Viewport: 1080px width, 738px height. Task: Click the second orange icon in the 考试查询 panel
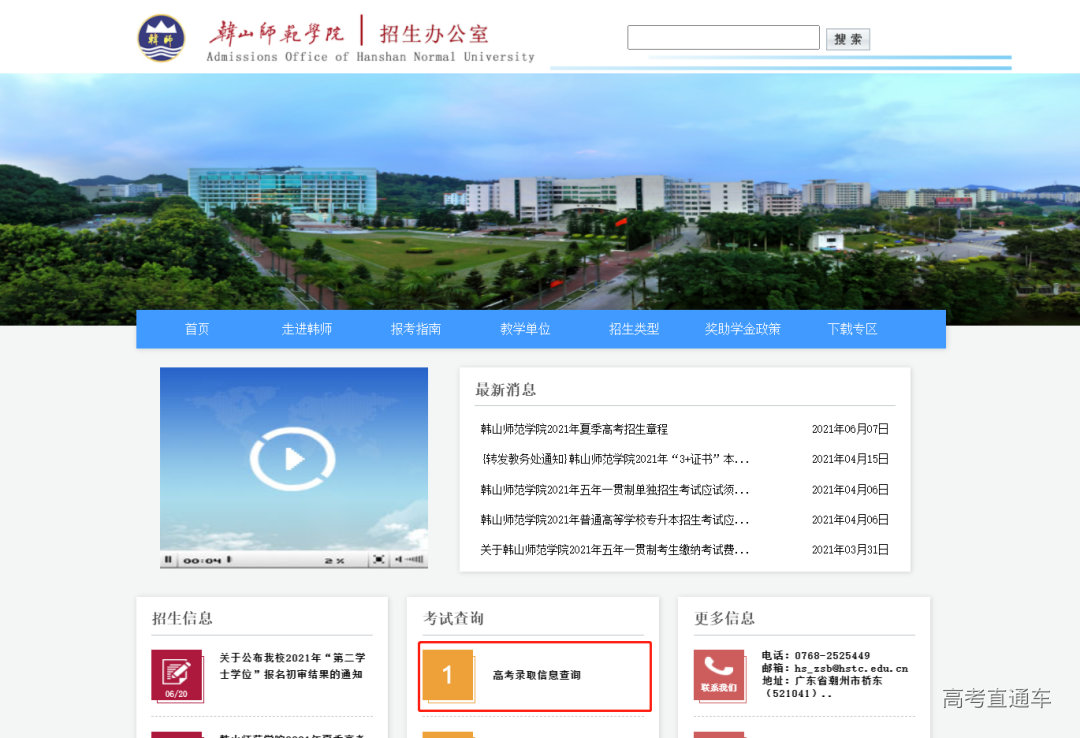pyautogui.click(x=448, y=734)
